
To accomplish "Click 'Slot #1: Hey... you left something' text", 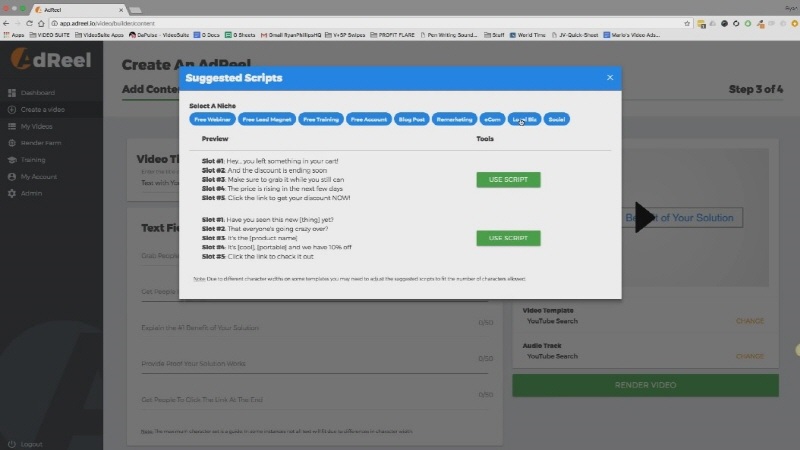I will 270,161.
